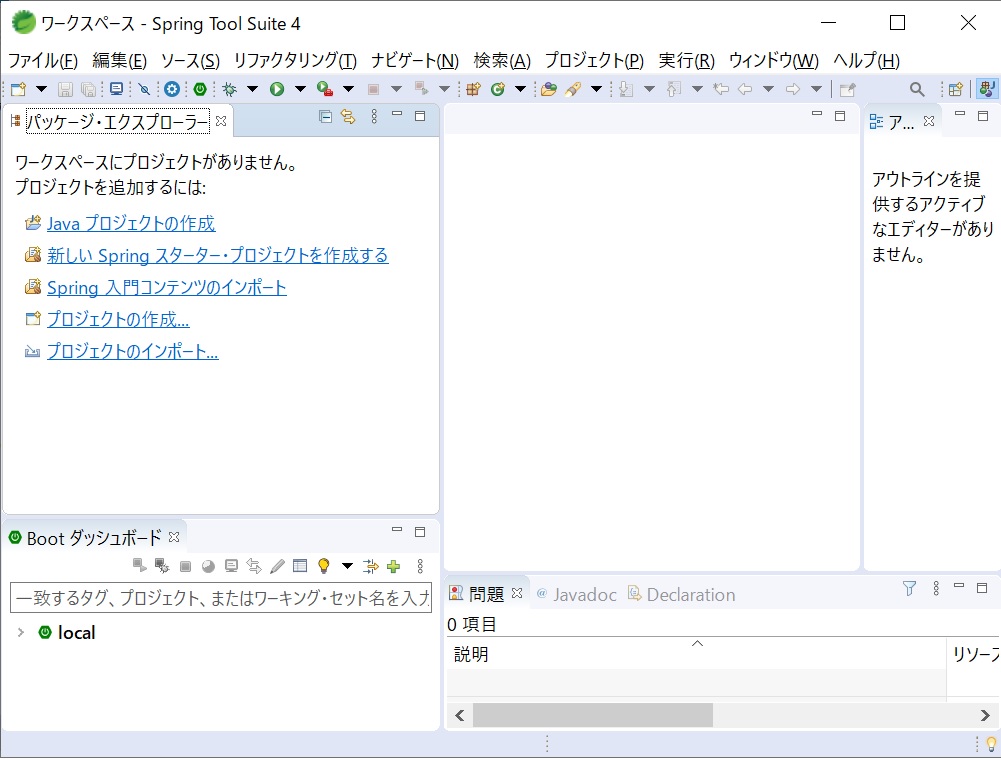Click 'プロジェクトのインポート...' link
Image resolution: width=1001 pixels, height=759 pixels.
click(x=133, y=350)
